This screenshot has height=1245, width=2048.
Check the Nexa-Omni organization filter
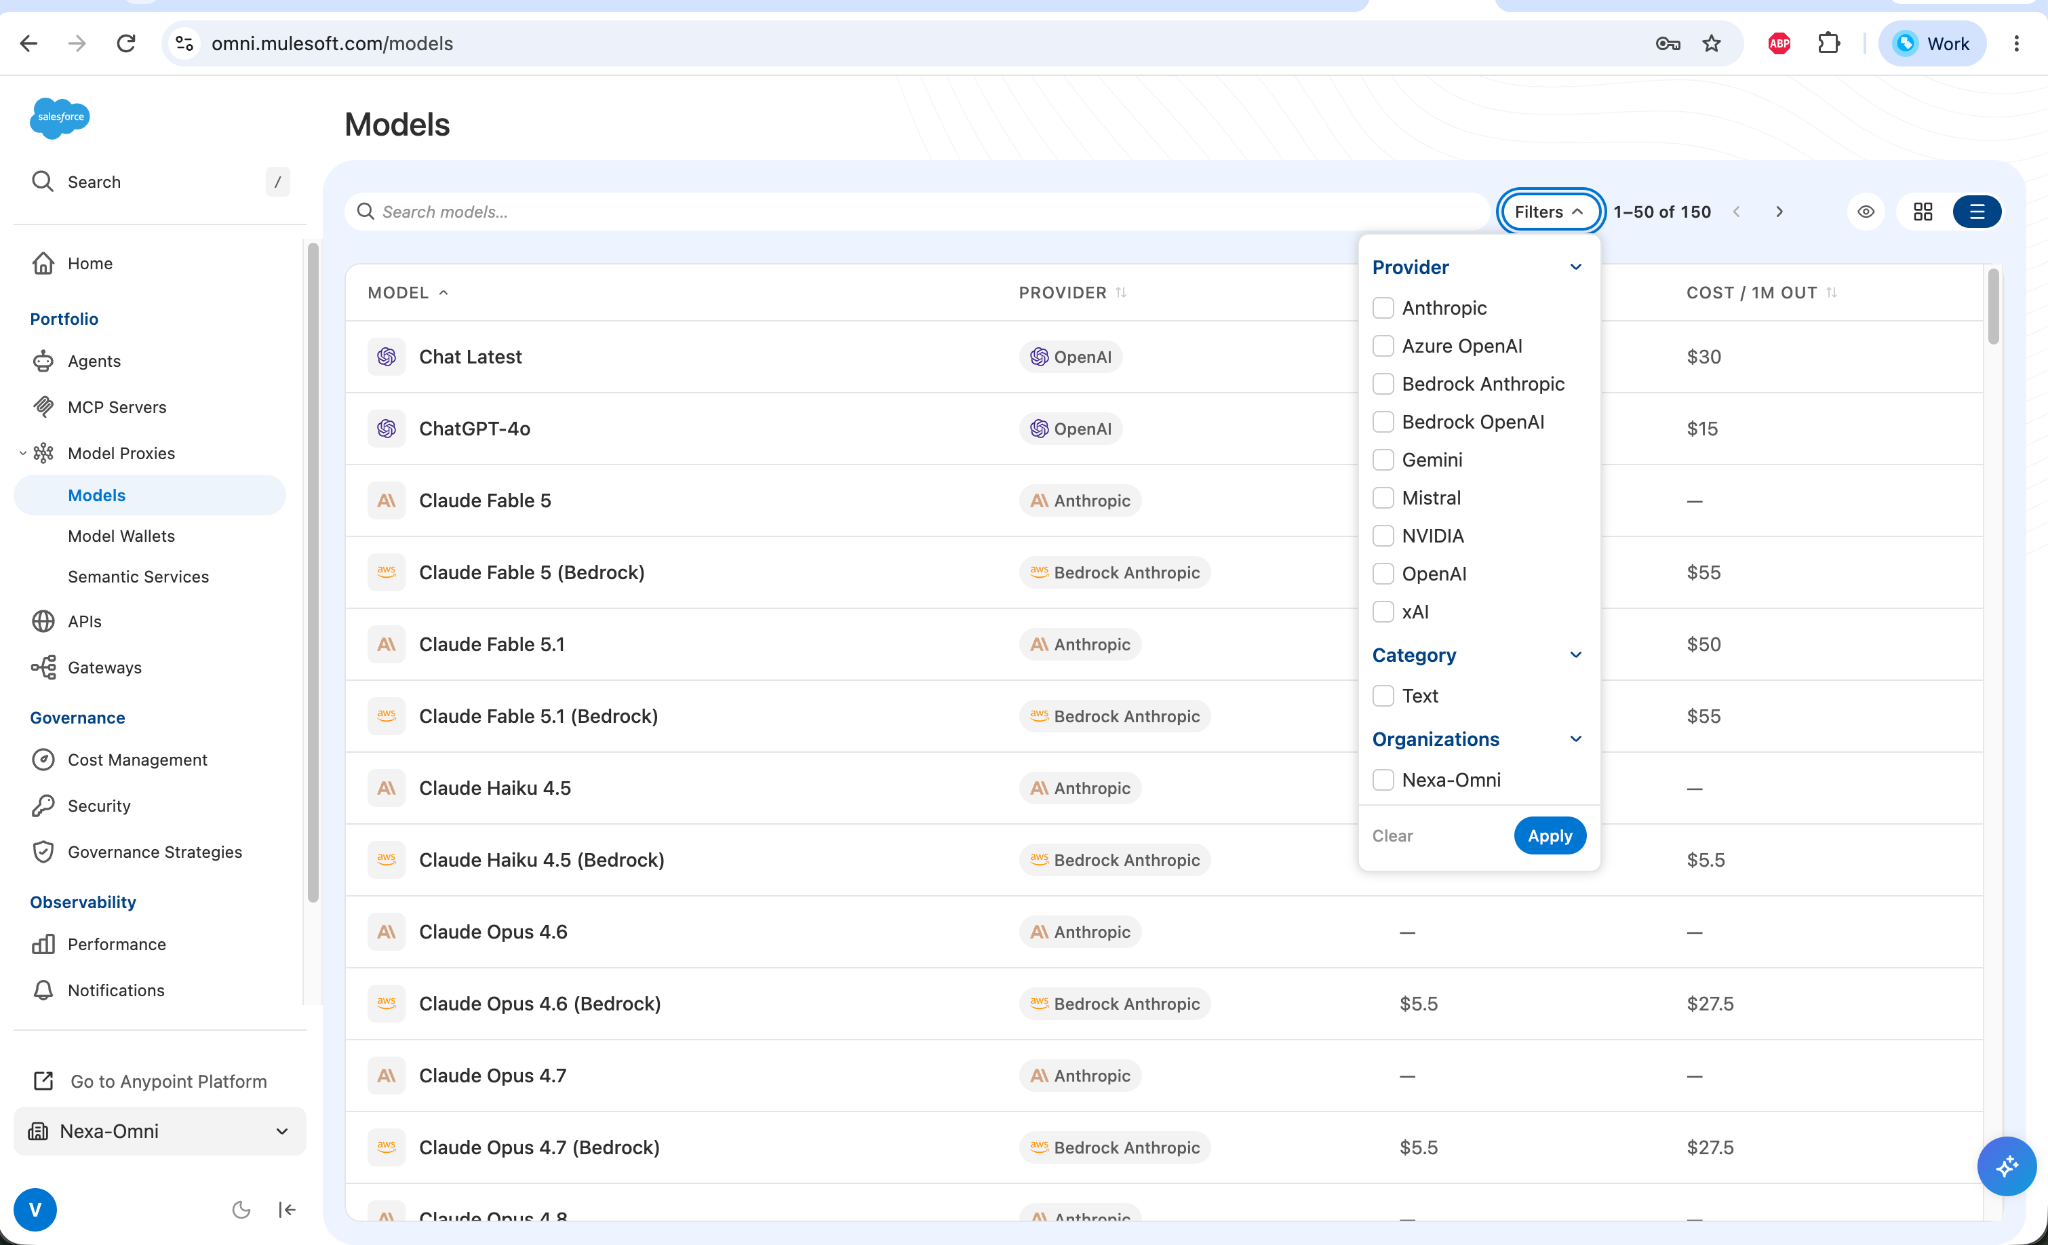point(1383,780)
